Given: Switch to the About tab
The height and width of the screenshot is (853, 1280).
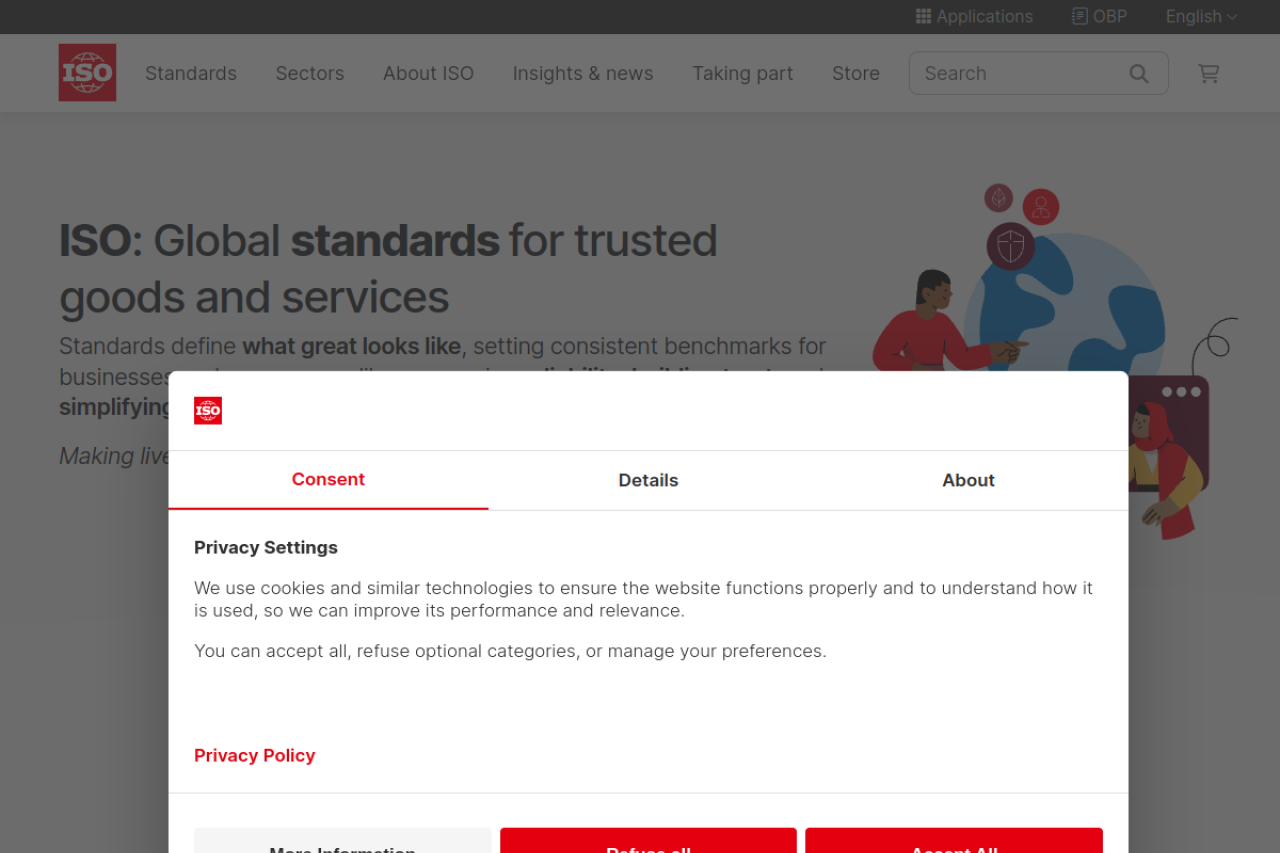Looking at the screenshot, I should (968, 480).
